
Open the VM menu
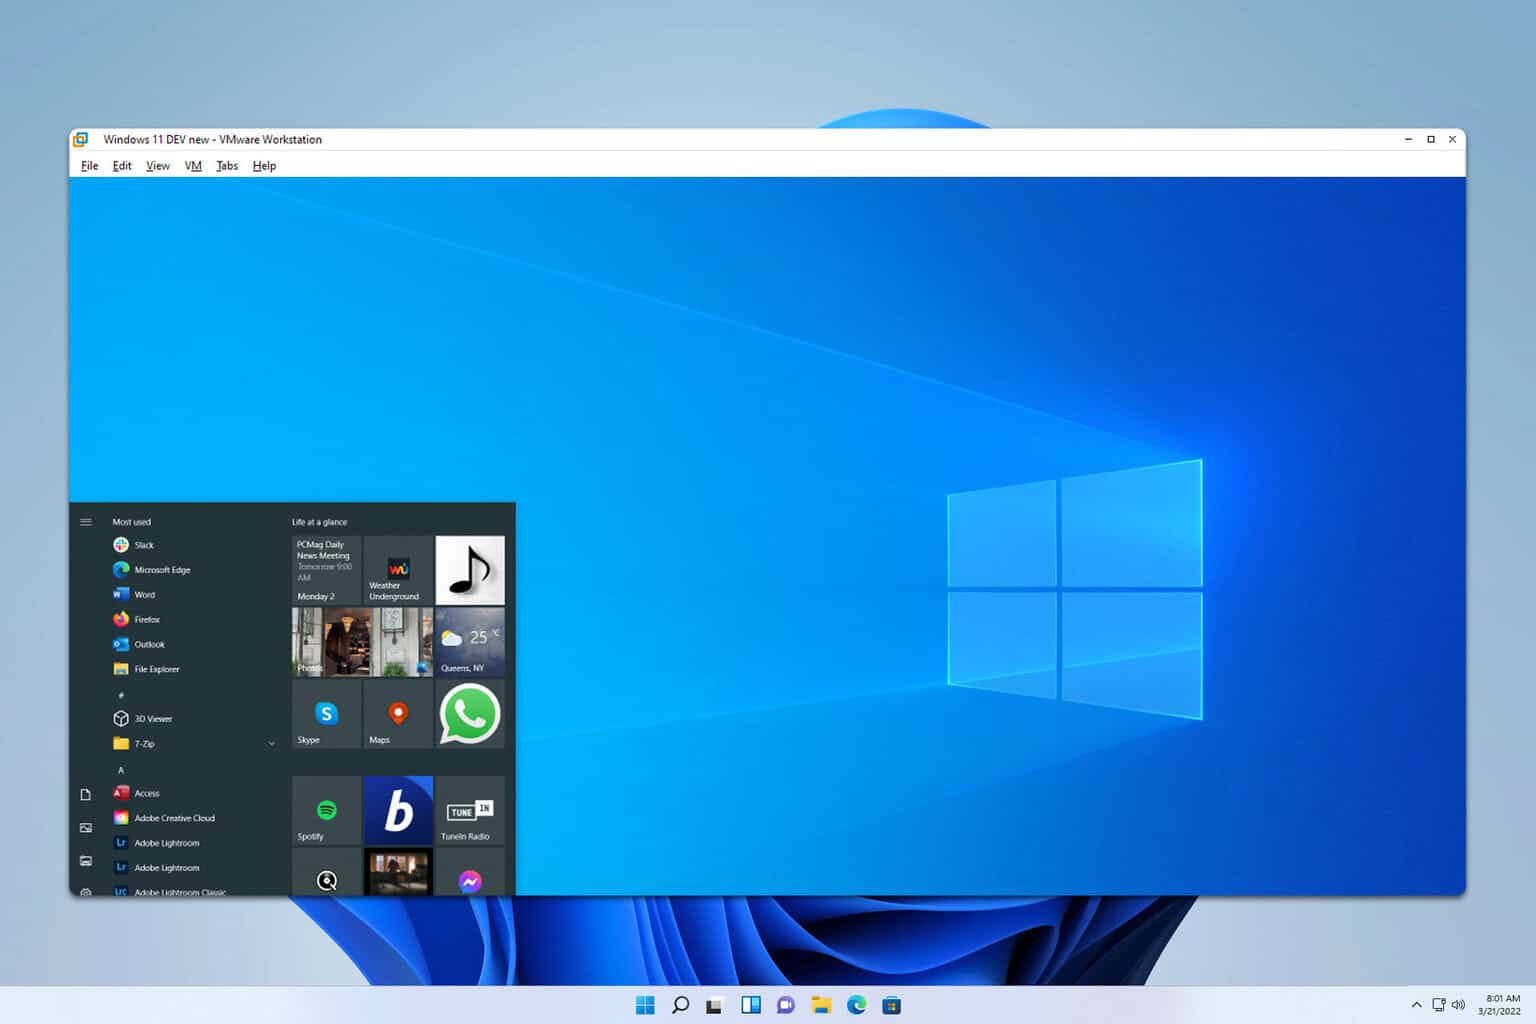click(x=193, y=166)
